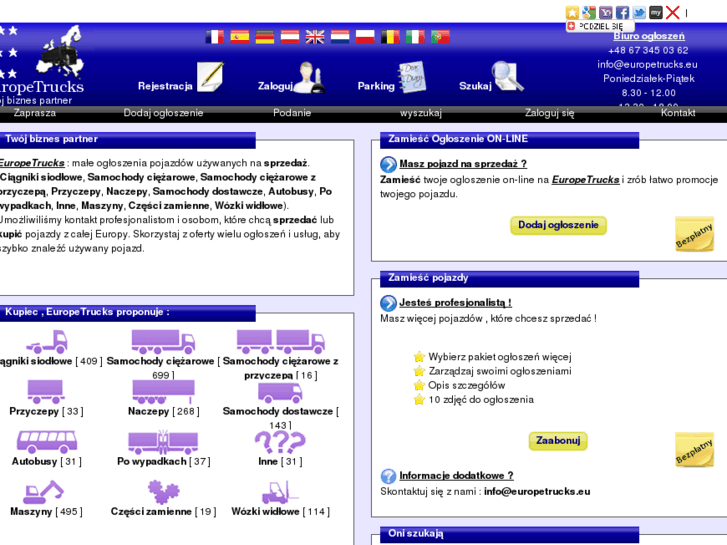Open Przyczepy trailer icon
The width and height of the screenshot is (727, 545).
tap(45, 392)
